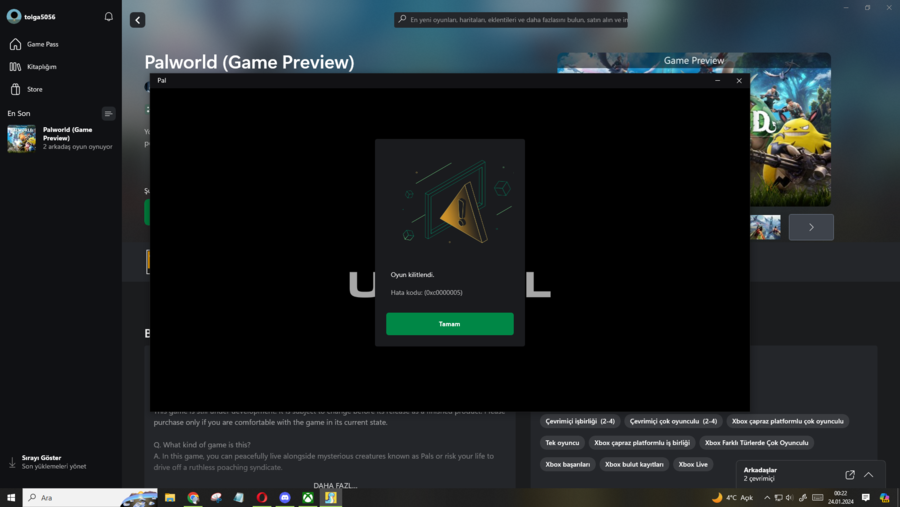Open Kitaplığım library in sidebar
Image resolution: width=900 pixels, height=507 pixels.
tap(34, 67)
